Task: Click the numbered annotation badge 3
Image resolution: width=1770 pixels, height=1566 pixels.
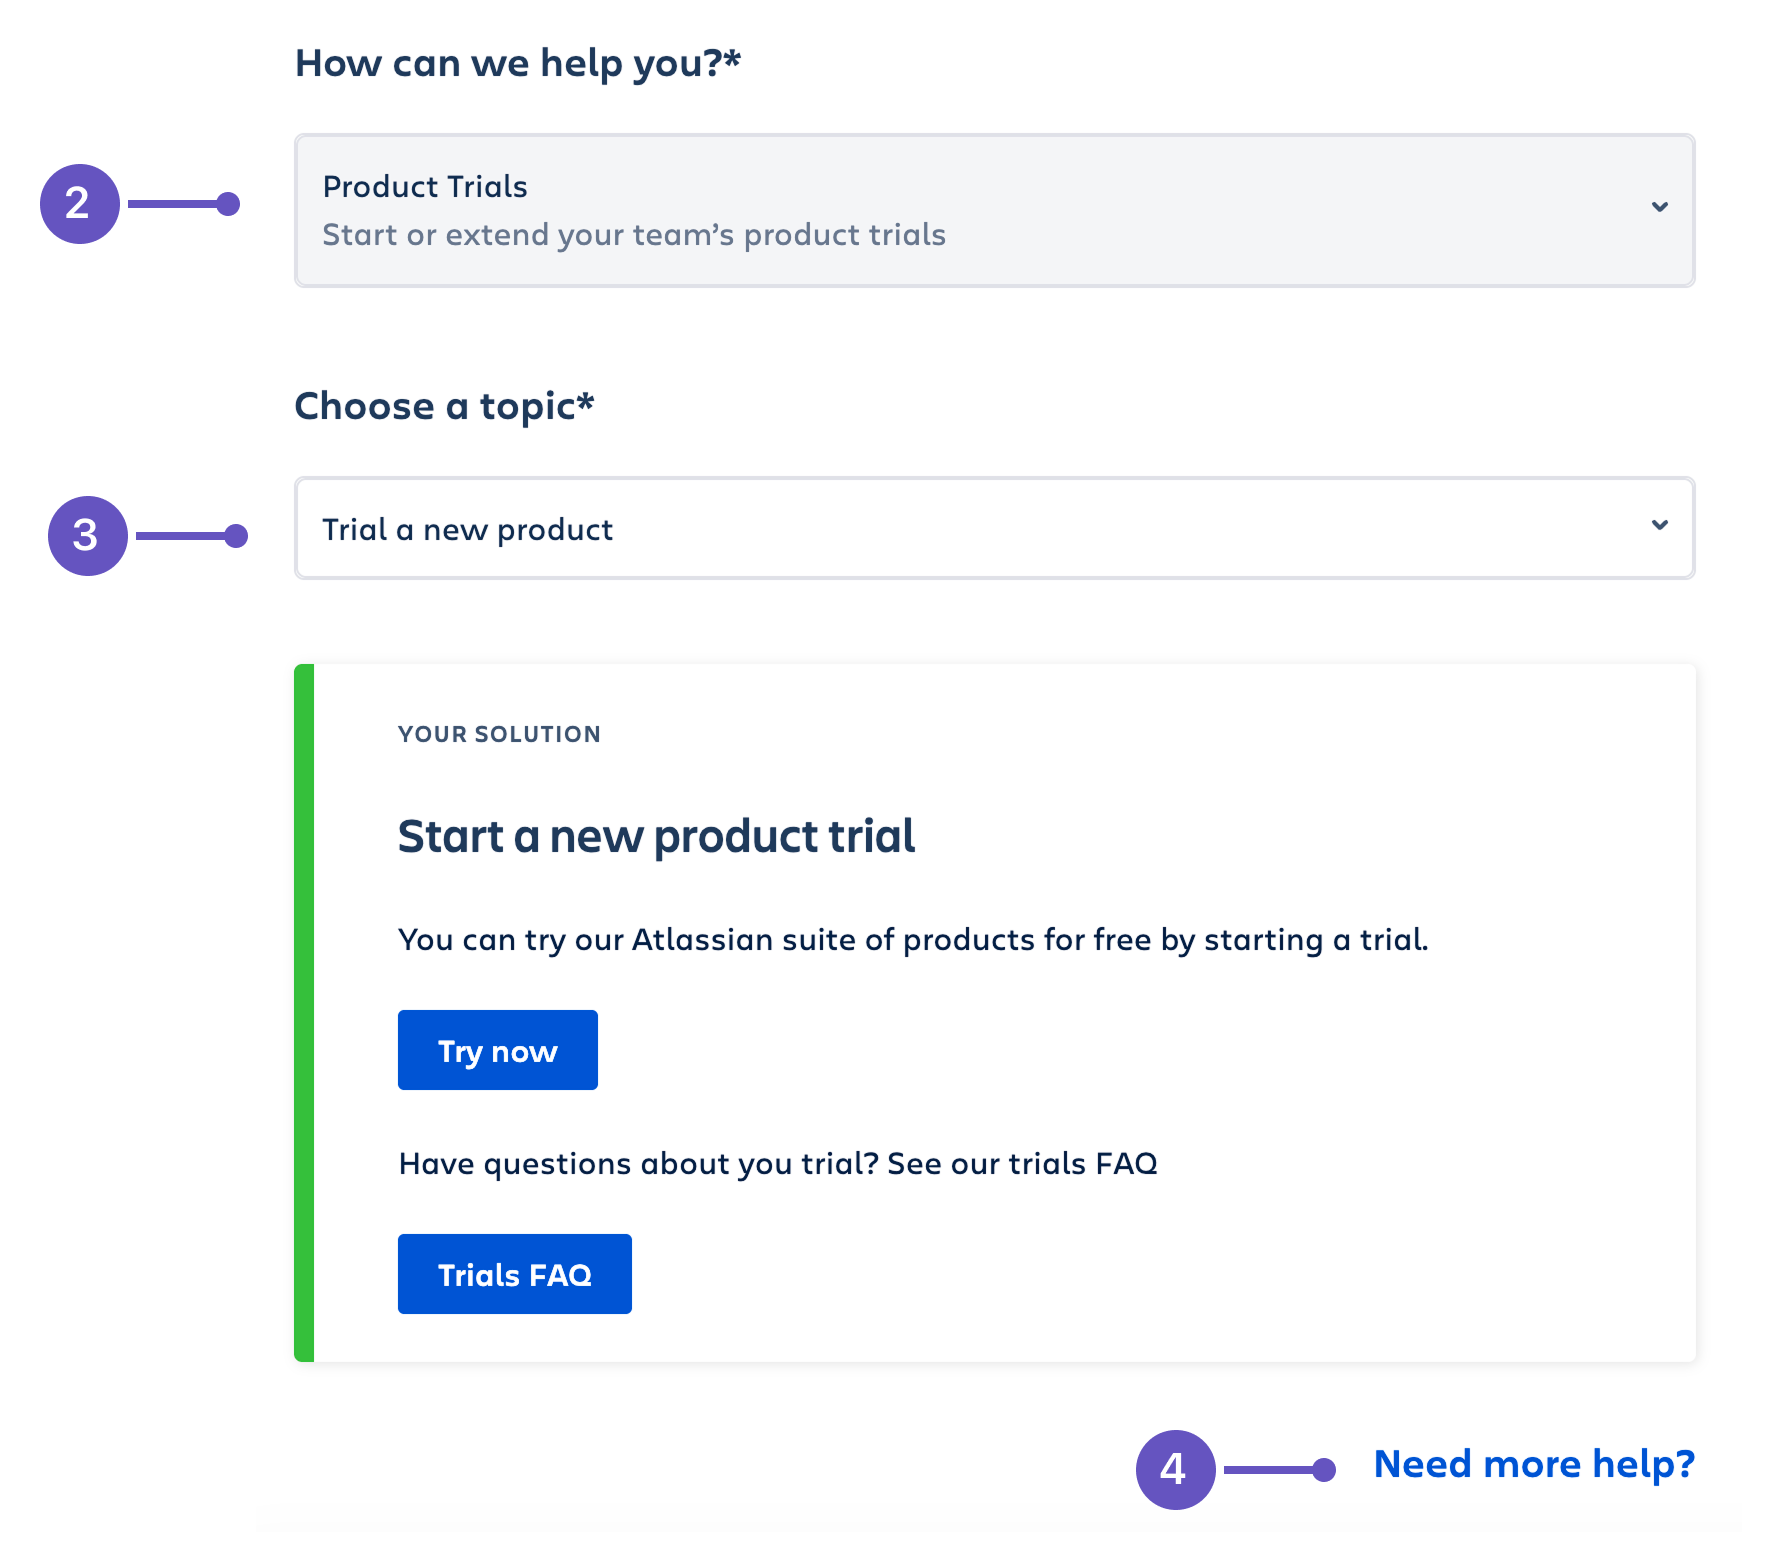Action: [x=88, y=536]
